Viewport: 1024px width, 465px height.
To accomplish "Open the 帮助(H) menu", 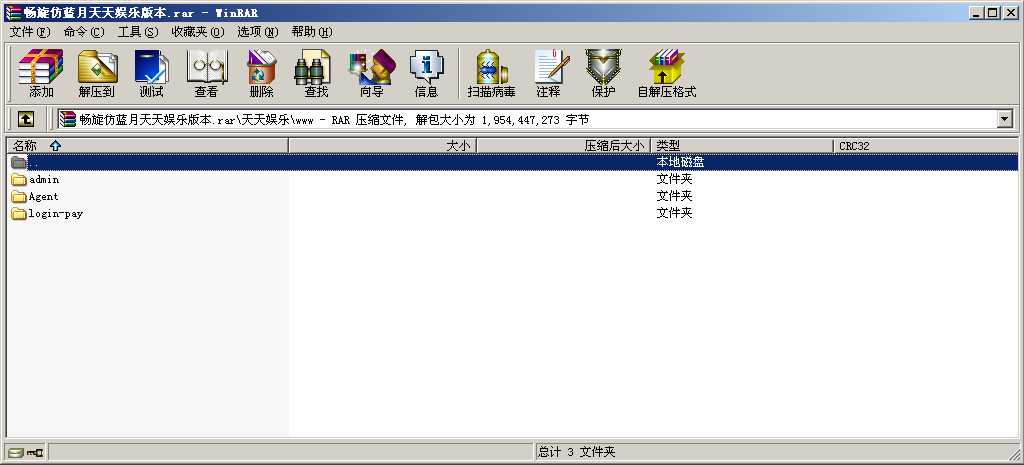I will coord(312,32).
